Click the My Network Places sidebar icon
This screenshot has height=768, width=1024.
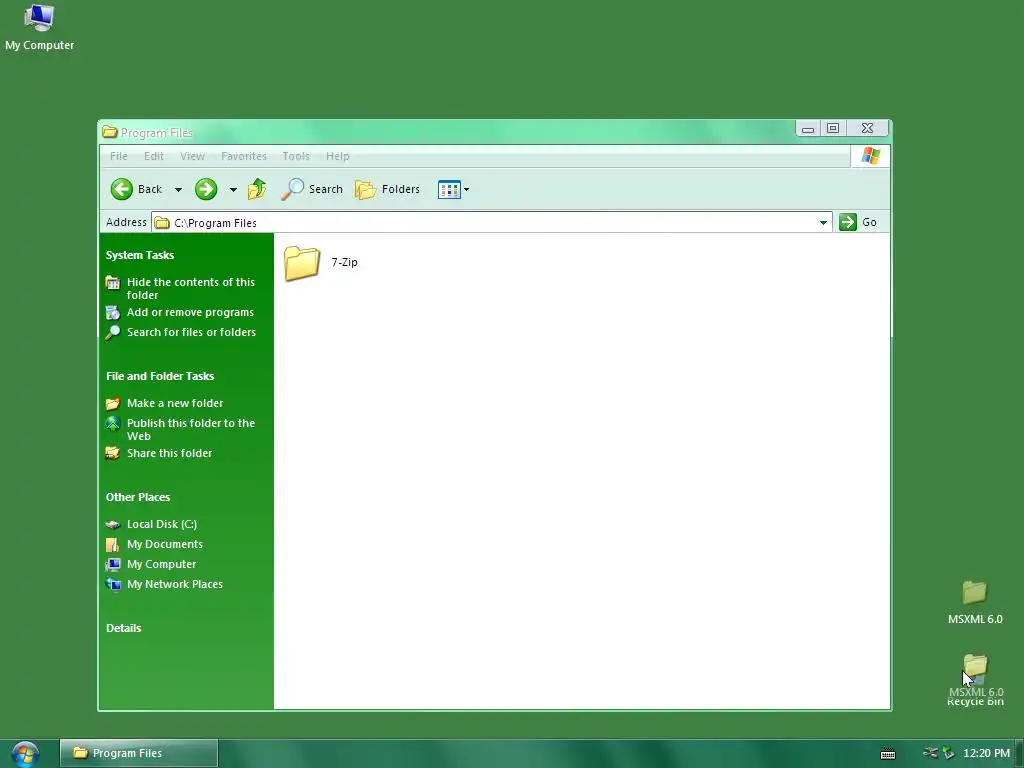point(113,584)
